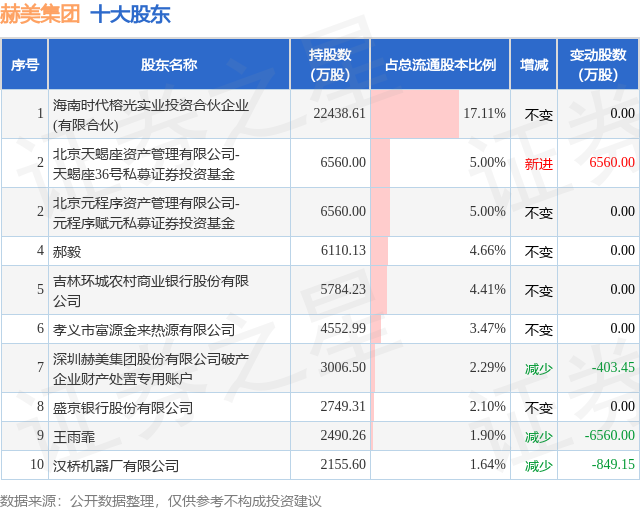Image resolution: width=640 pixels, height=510 pixels.
Task: Click shareholder 海南时代榕光实业投资合伙企业
Action: coord(151,115)
